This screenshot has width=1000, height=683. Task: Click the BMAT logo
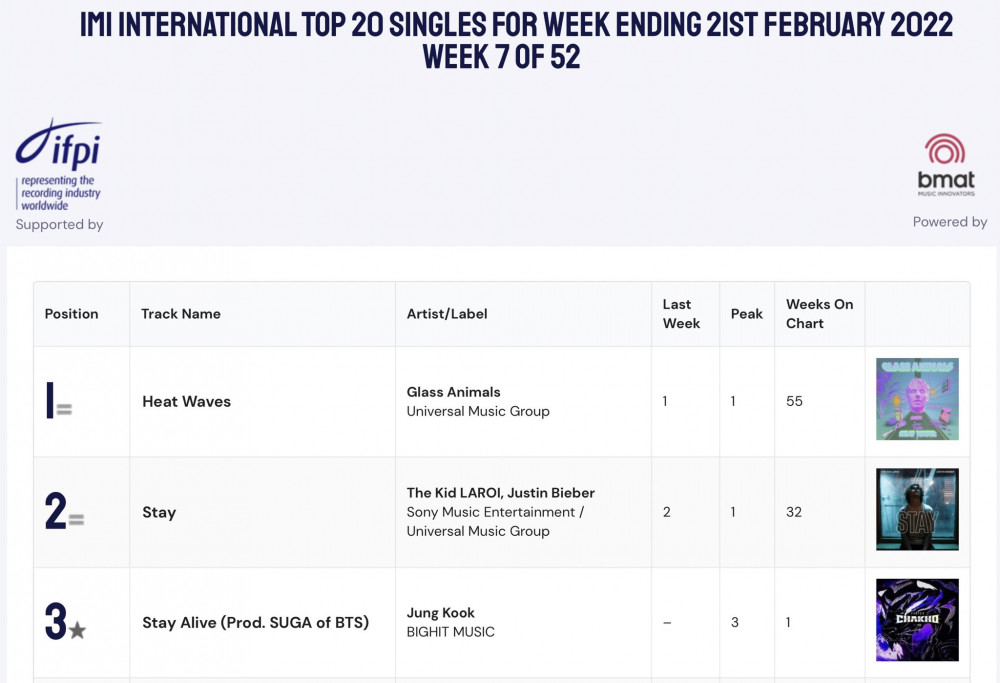point(946,165)
